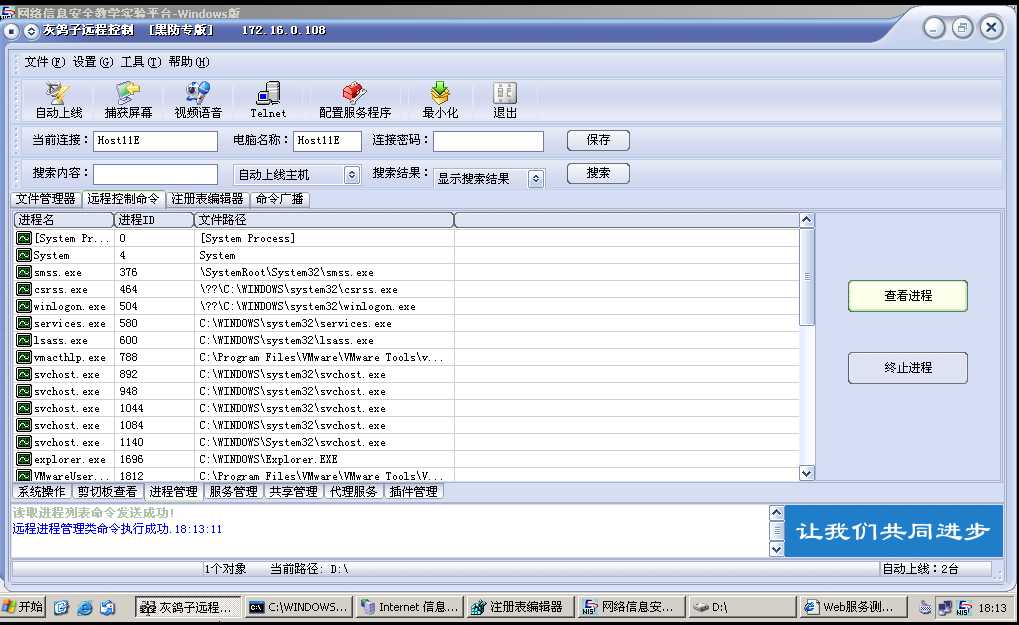Open the 插件管理 bottom tab

coord(413,492)
